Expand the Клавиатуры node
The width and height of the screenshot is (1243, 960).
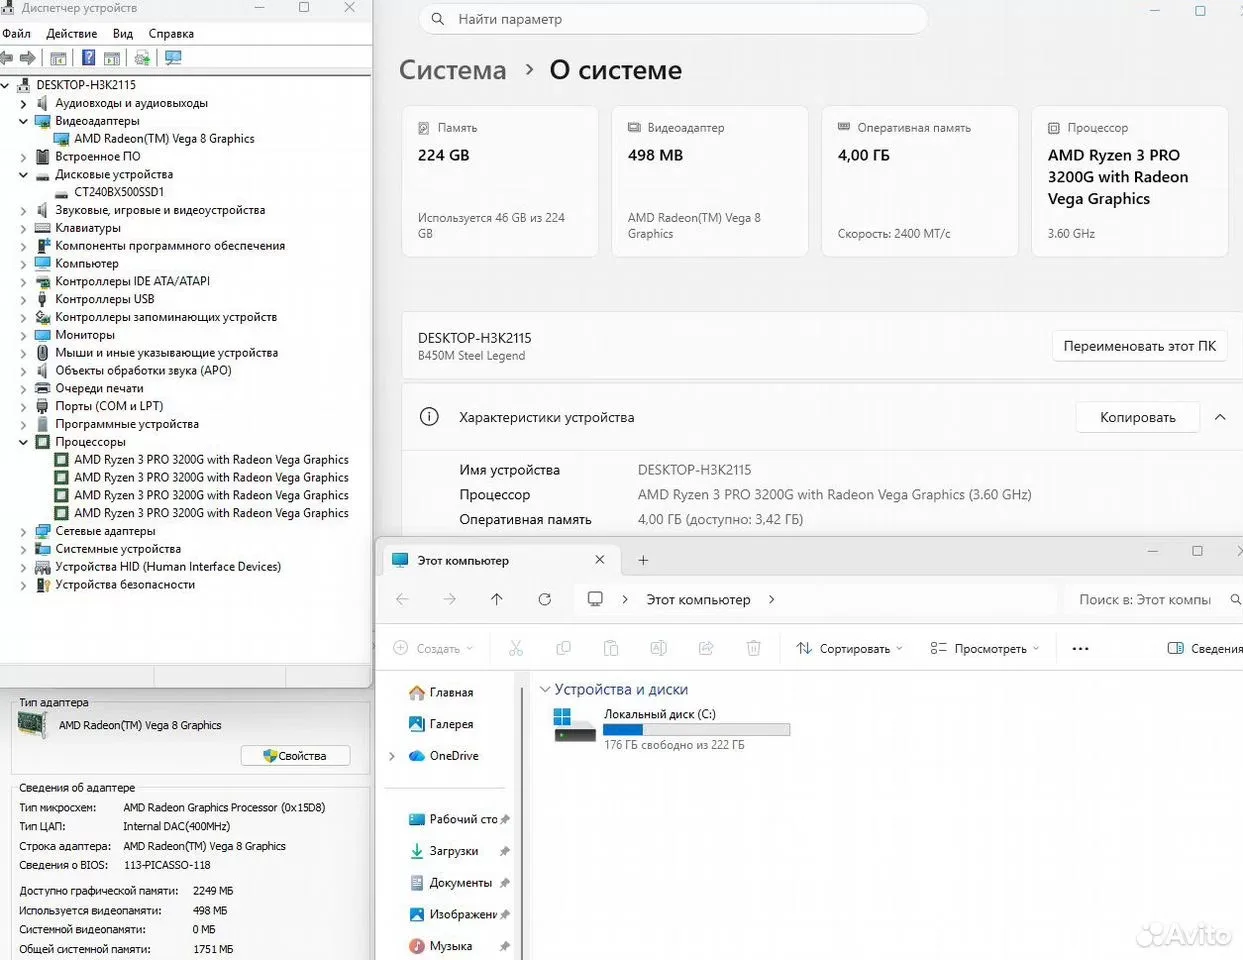[23, 228]
